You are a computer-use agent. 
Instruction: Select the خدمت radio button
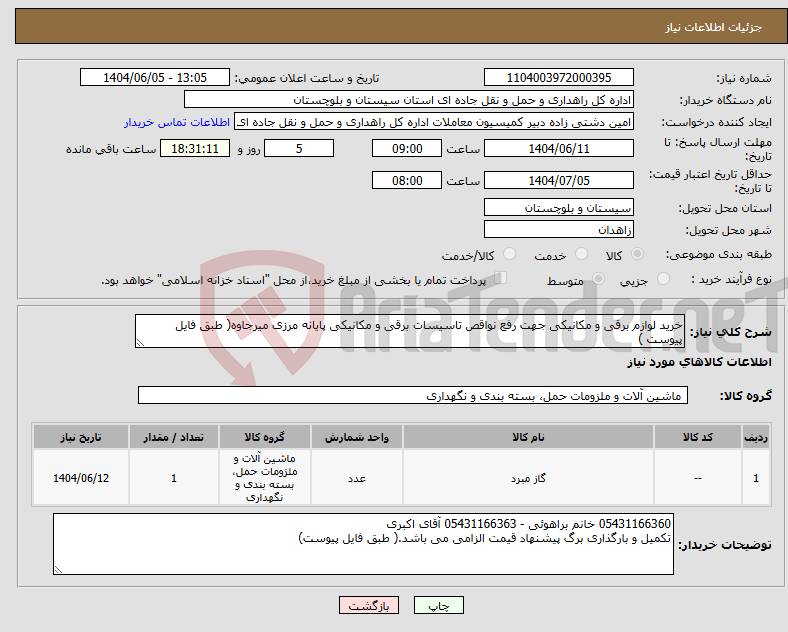[x=581, y=254]
